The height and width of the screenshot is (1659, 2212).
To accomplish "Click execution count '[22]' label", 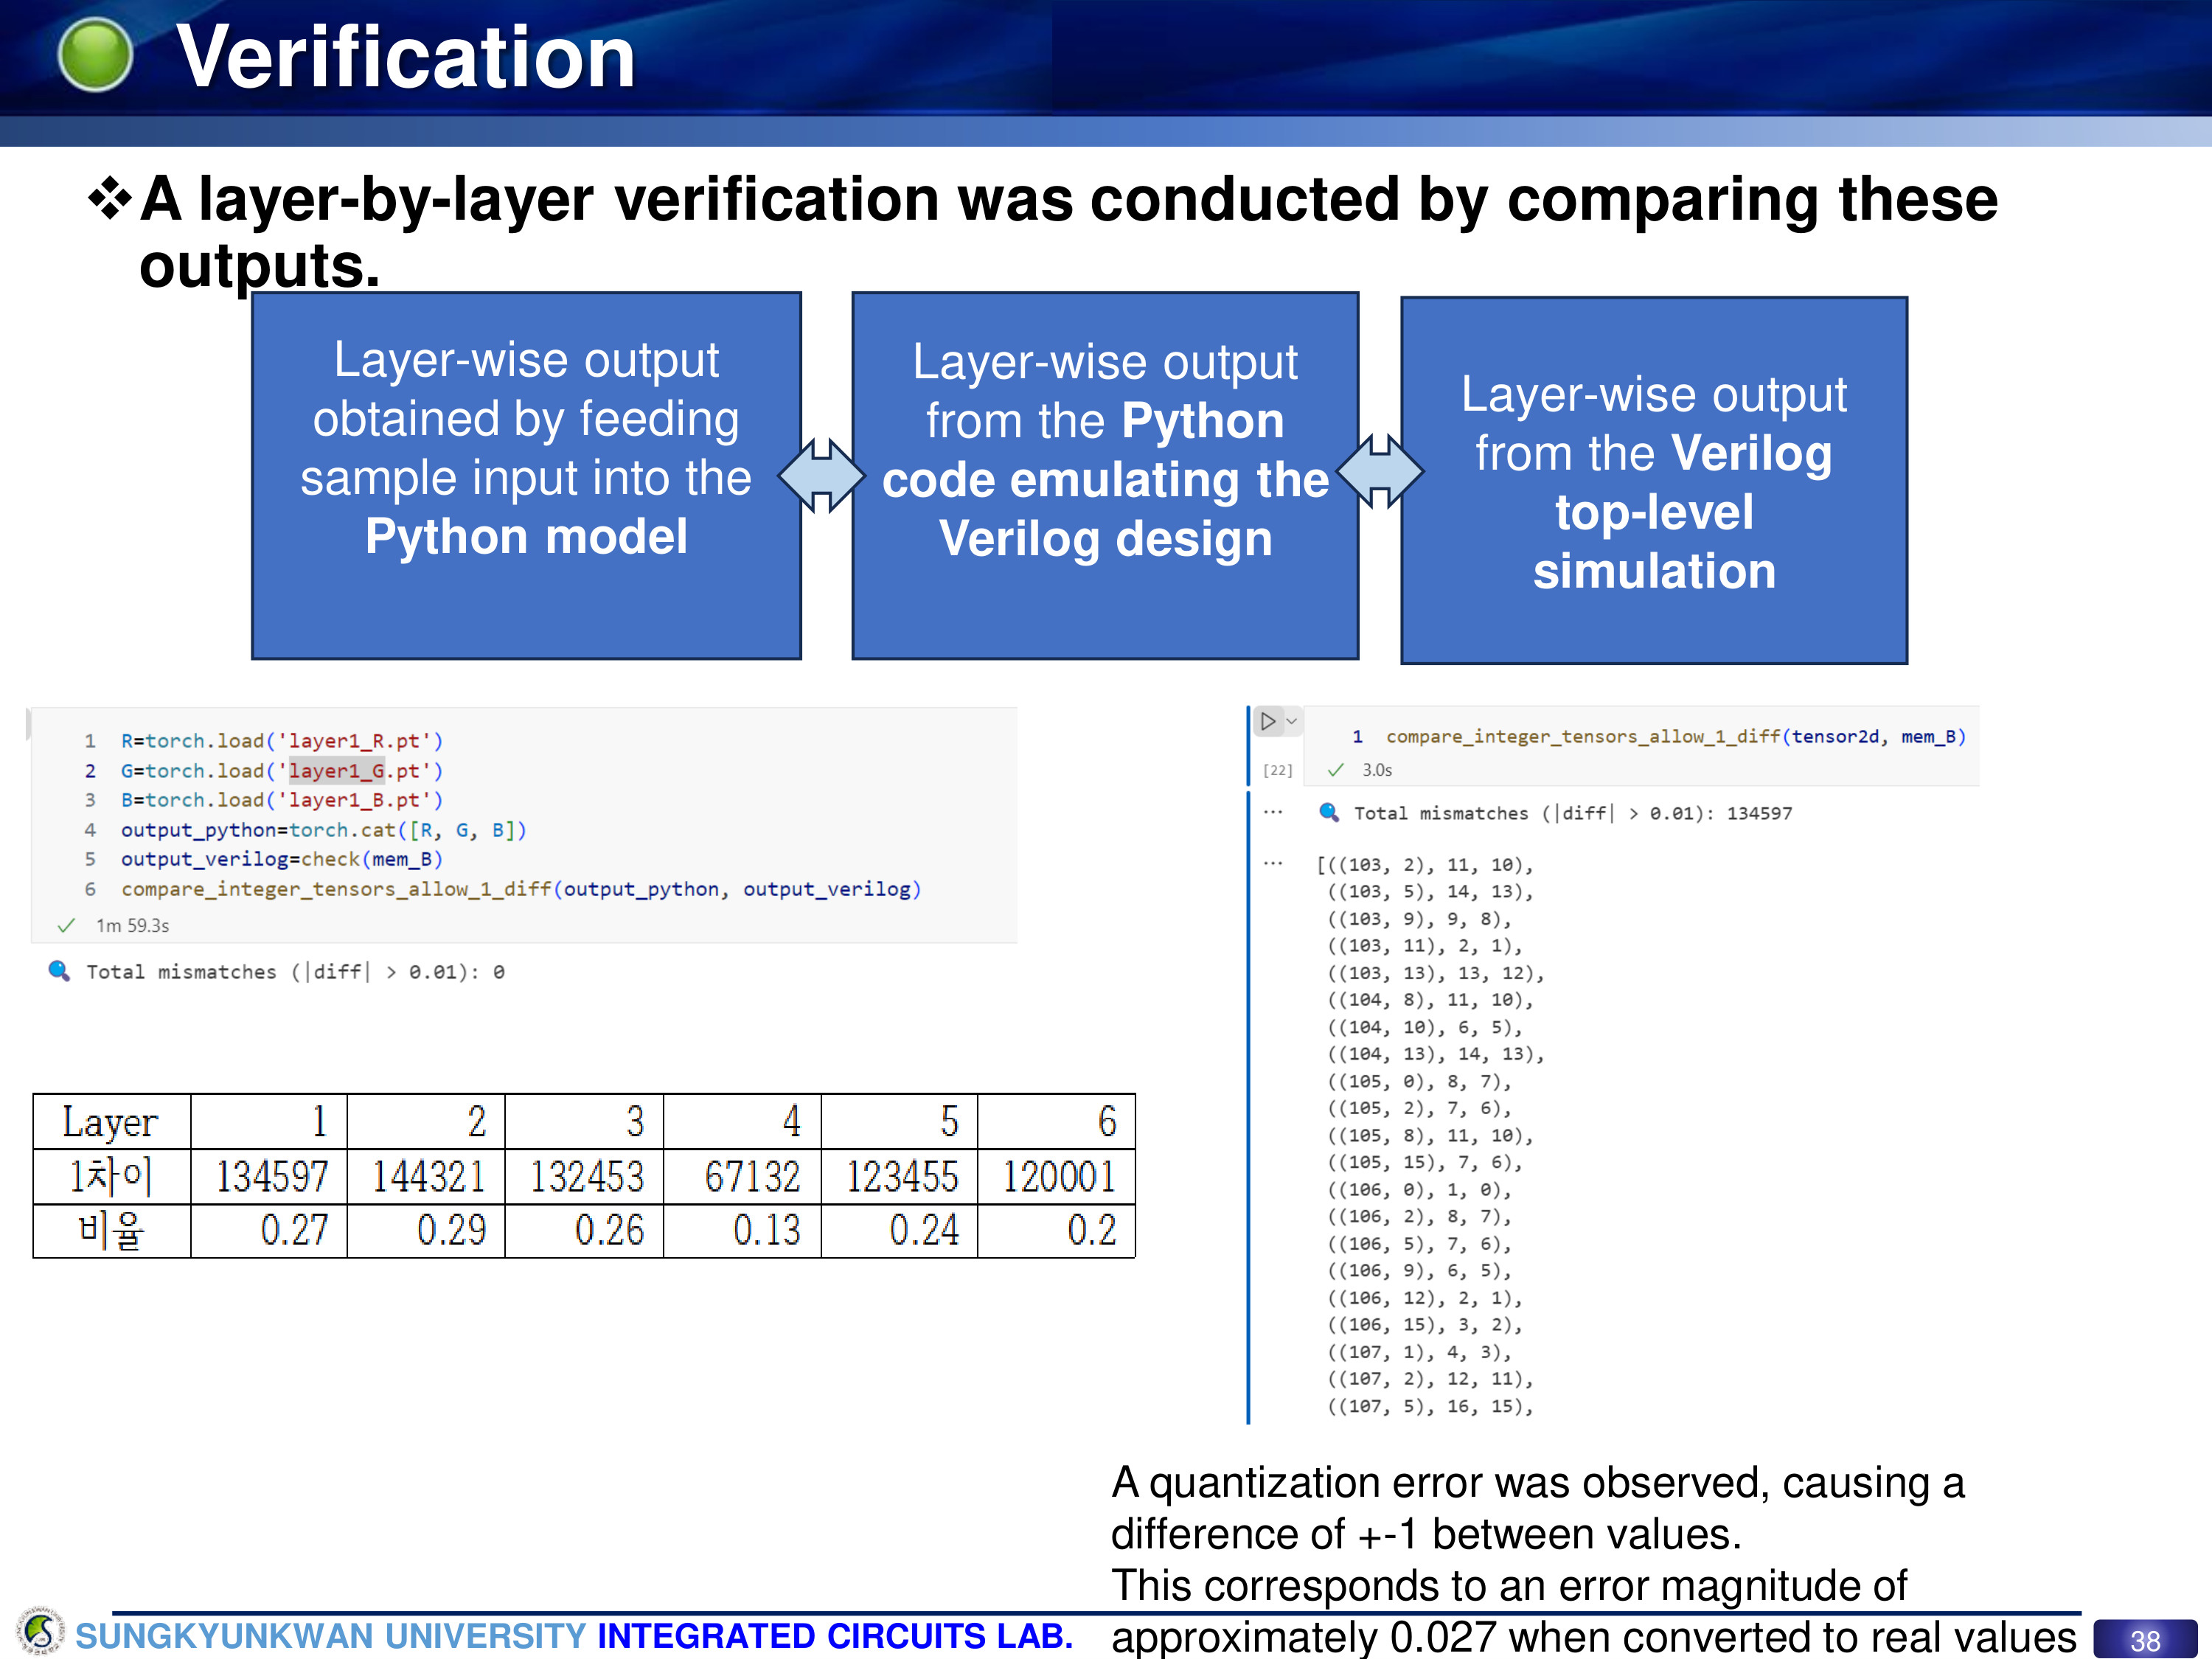I will pyautogui.click(x=1277, y=770).
